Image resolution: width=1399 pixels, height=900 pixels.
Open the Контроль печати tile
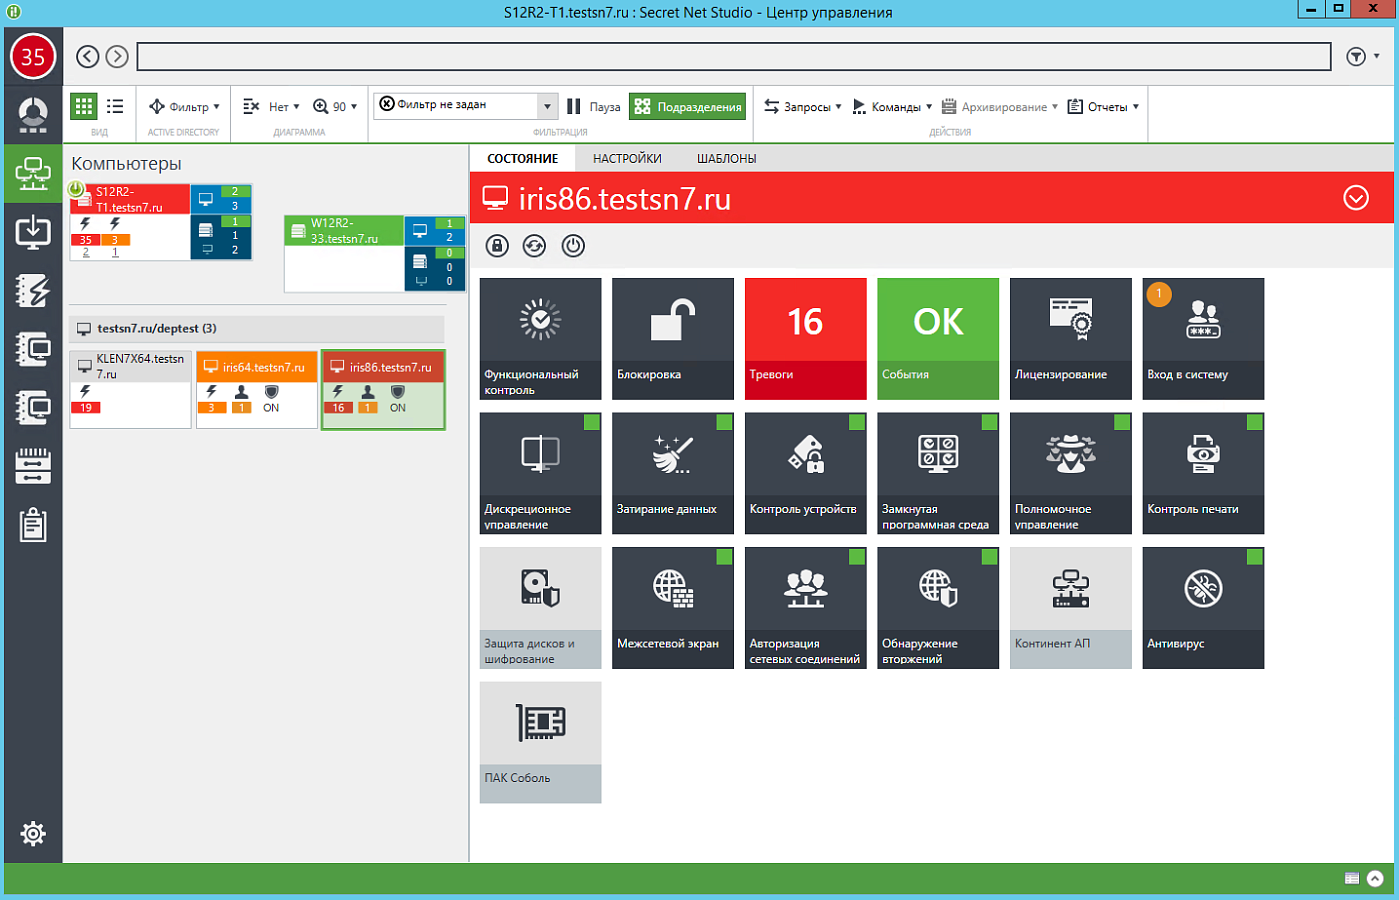coord(1203,473)
